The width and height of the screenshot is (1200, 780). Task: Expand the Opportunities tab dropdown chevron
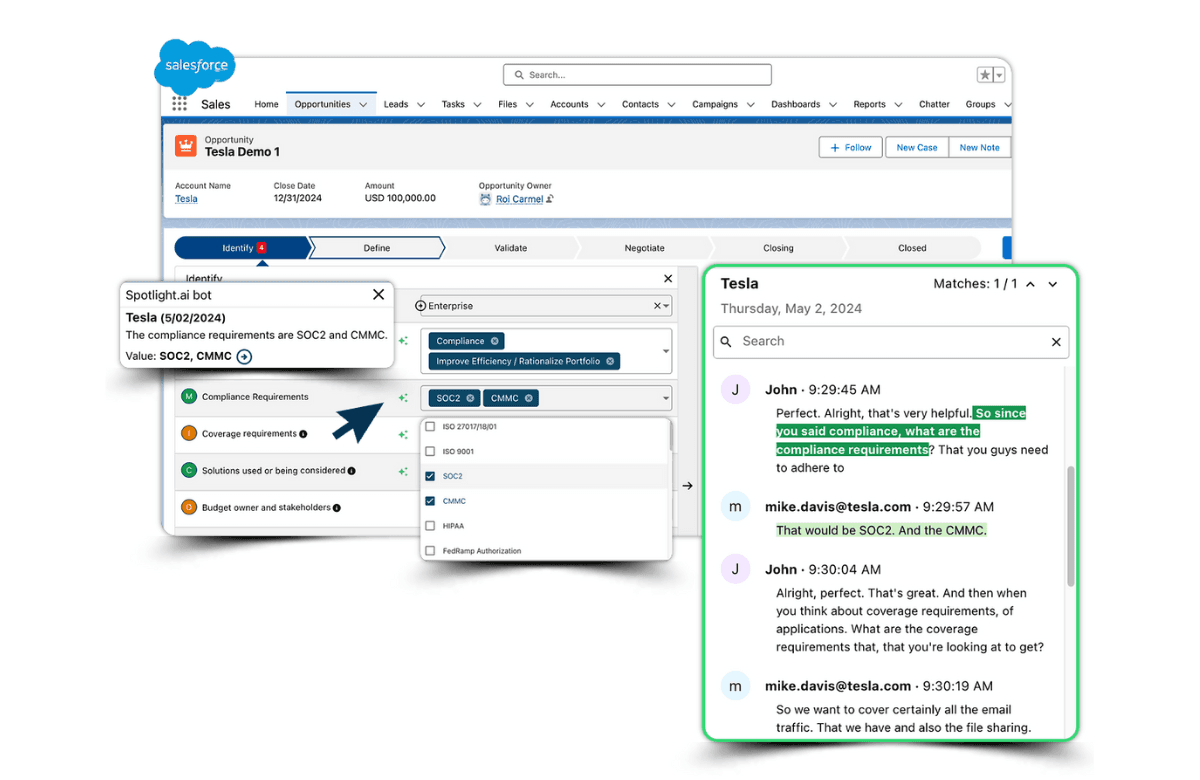(363, 104)
